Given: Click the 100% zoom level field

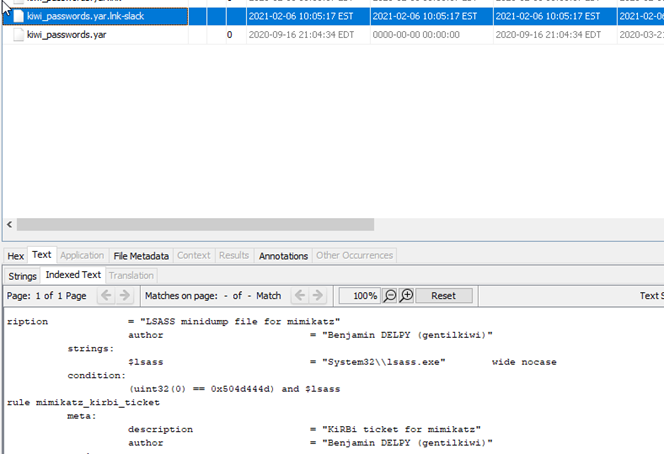Looking at the screenshot, I should coord(359,296).
